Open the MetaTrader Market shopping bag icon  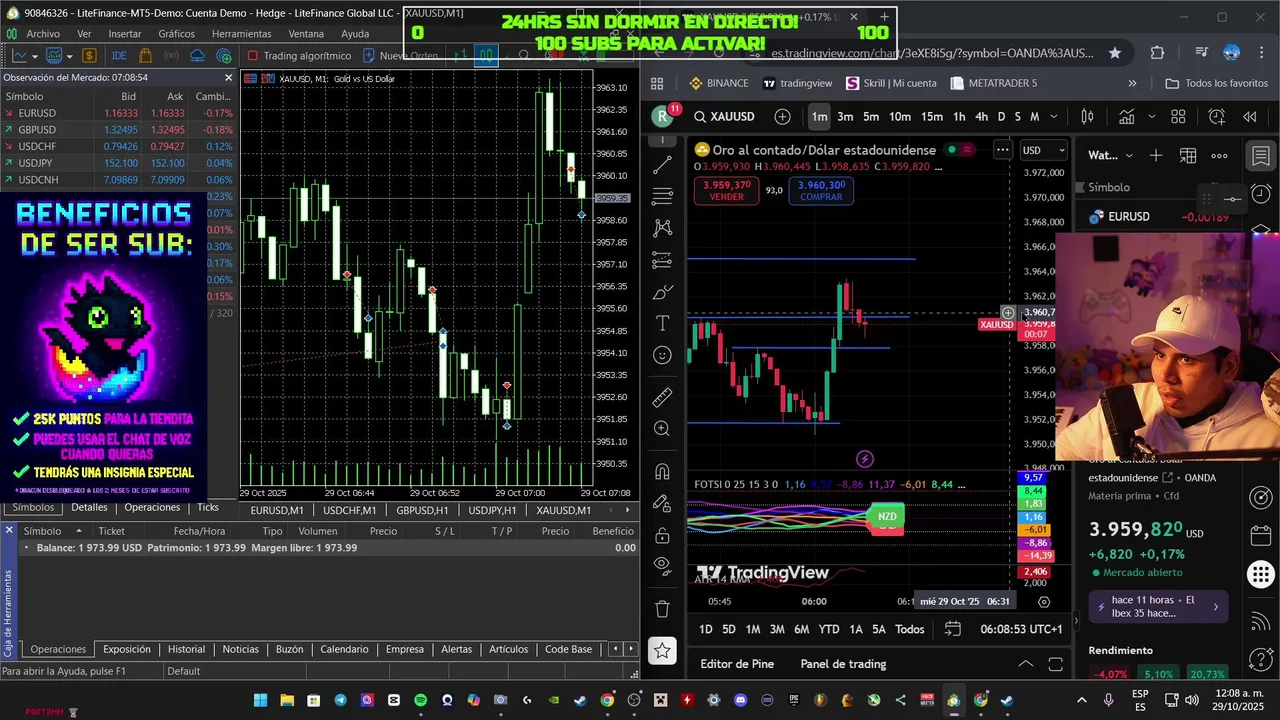[x=146, y=56]
